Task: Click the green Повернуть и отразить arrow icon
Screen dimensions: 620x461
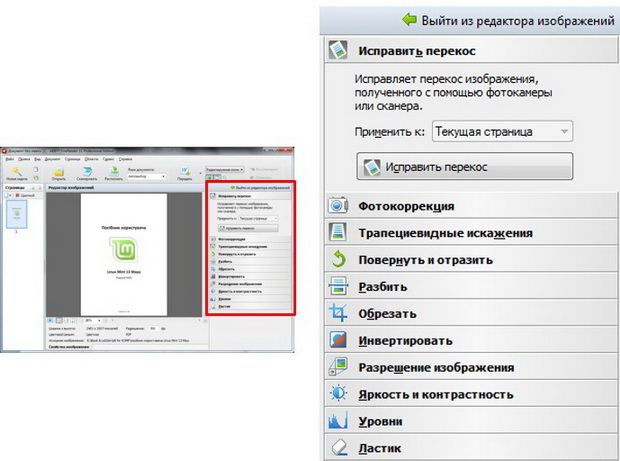Action: coord(337,260)
